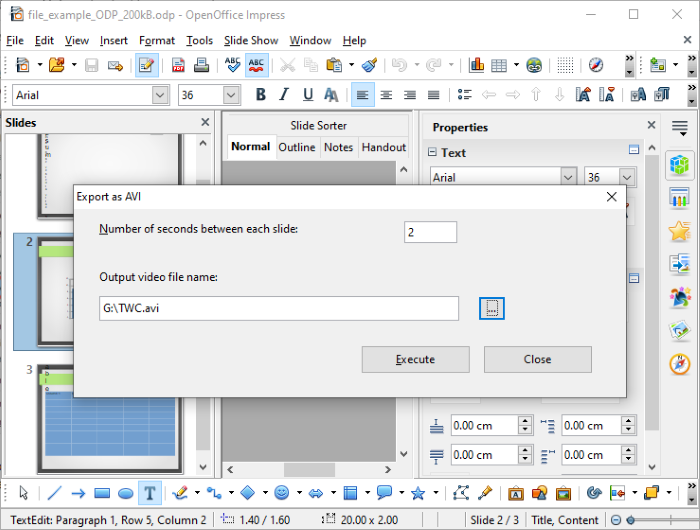This screenshot has height=530, width=700.
Task: Select the Text tool in drawing toolbar
Action: 150,493
